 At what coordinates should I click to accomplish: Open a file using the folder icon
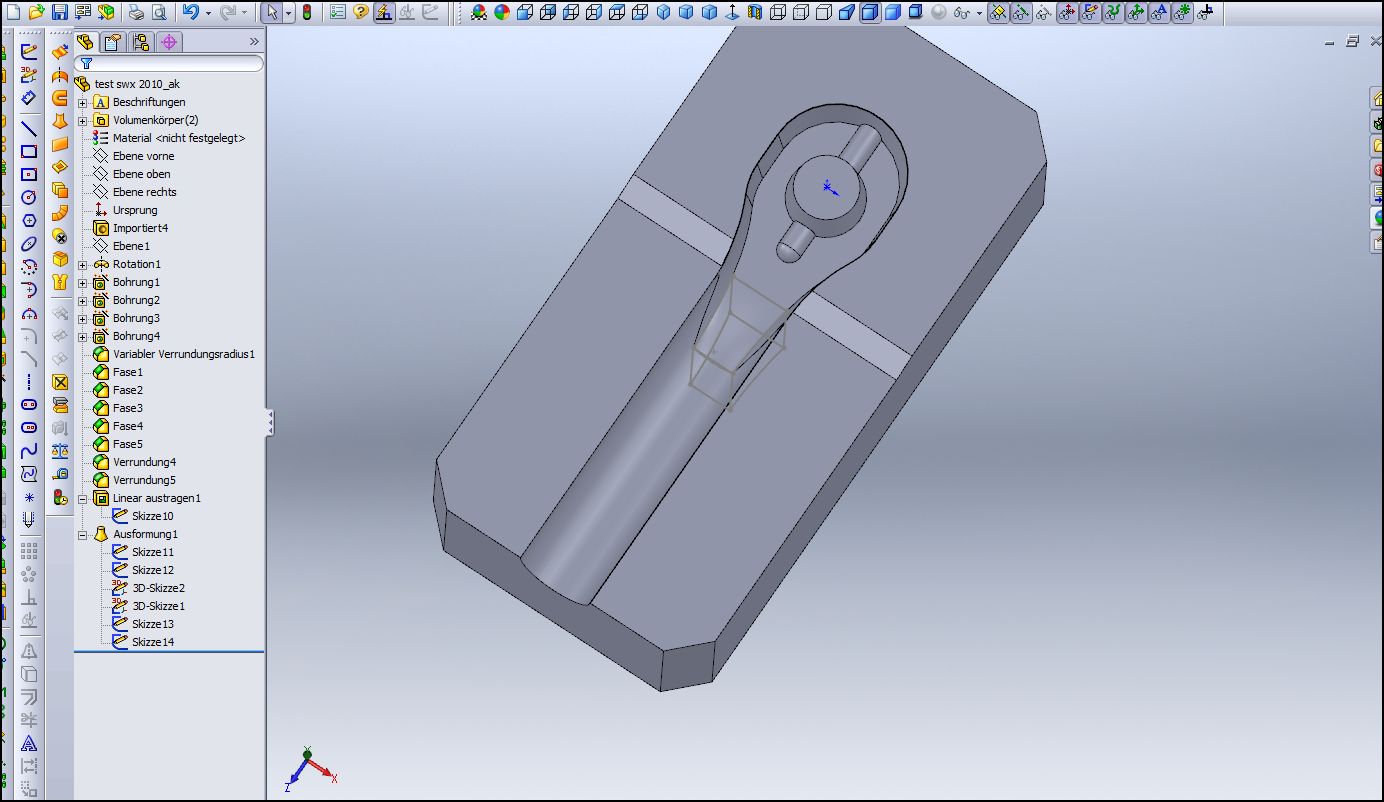pos(36,13)
